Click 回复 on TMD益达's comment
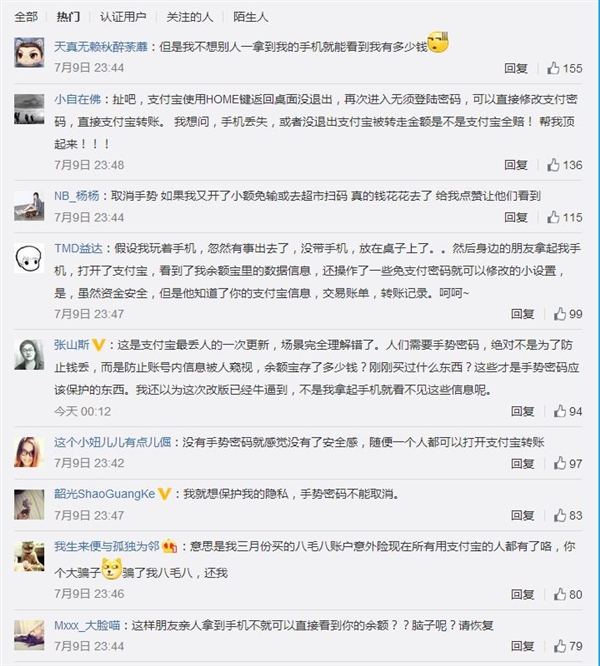 [516, 314]
